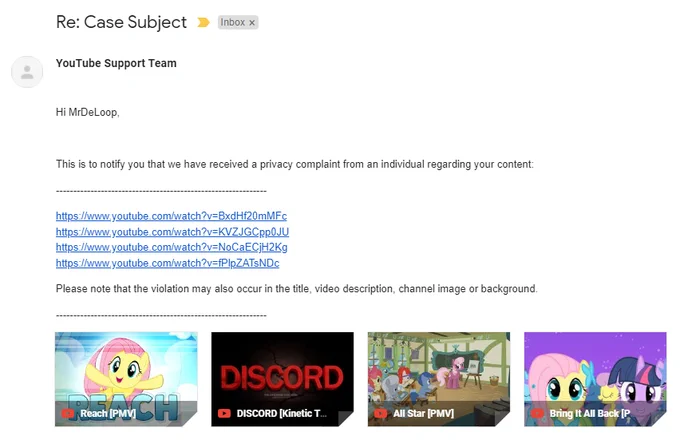Click the YouTube Support Team sender name
The image size is (680, 440).
click(x=116, y=63)
